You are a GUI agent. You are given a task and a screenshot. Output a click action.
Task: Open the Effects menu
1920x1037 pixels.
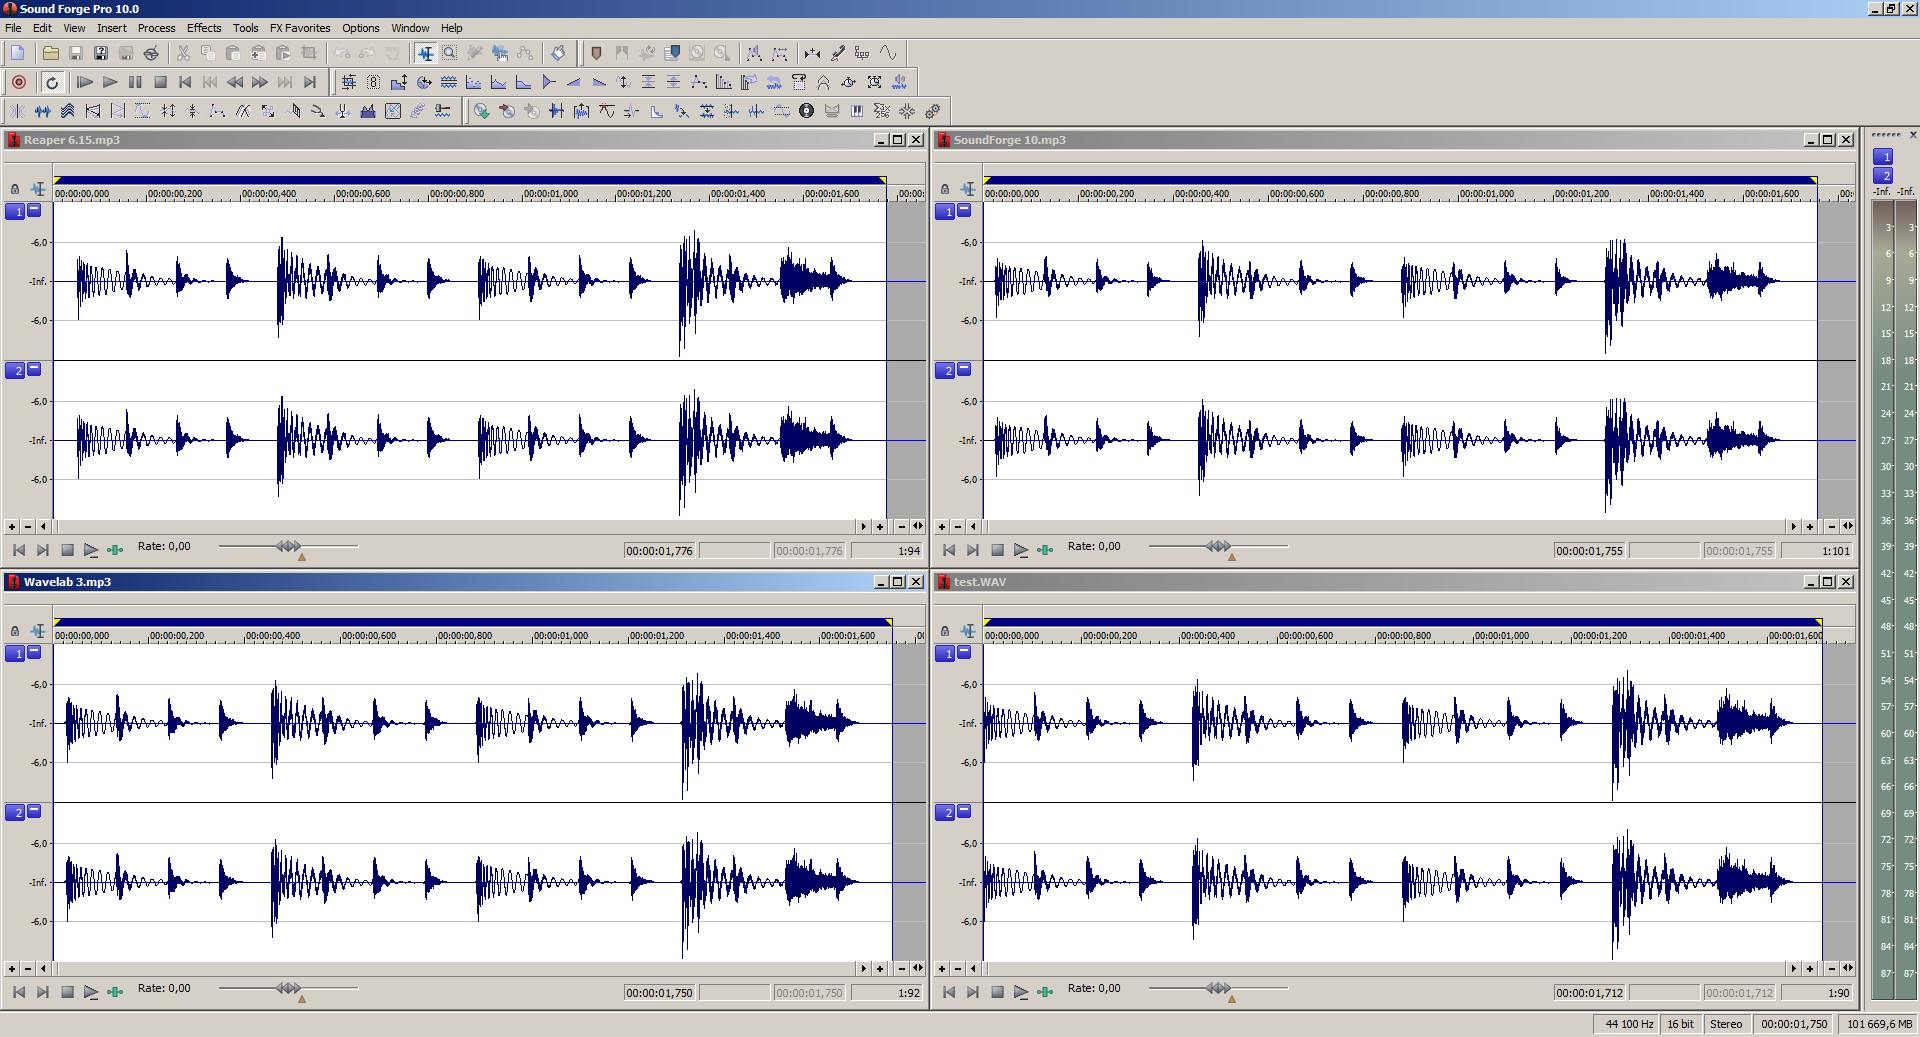pyautogui.click(x=203, y=28)
